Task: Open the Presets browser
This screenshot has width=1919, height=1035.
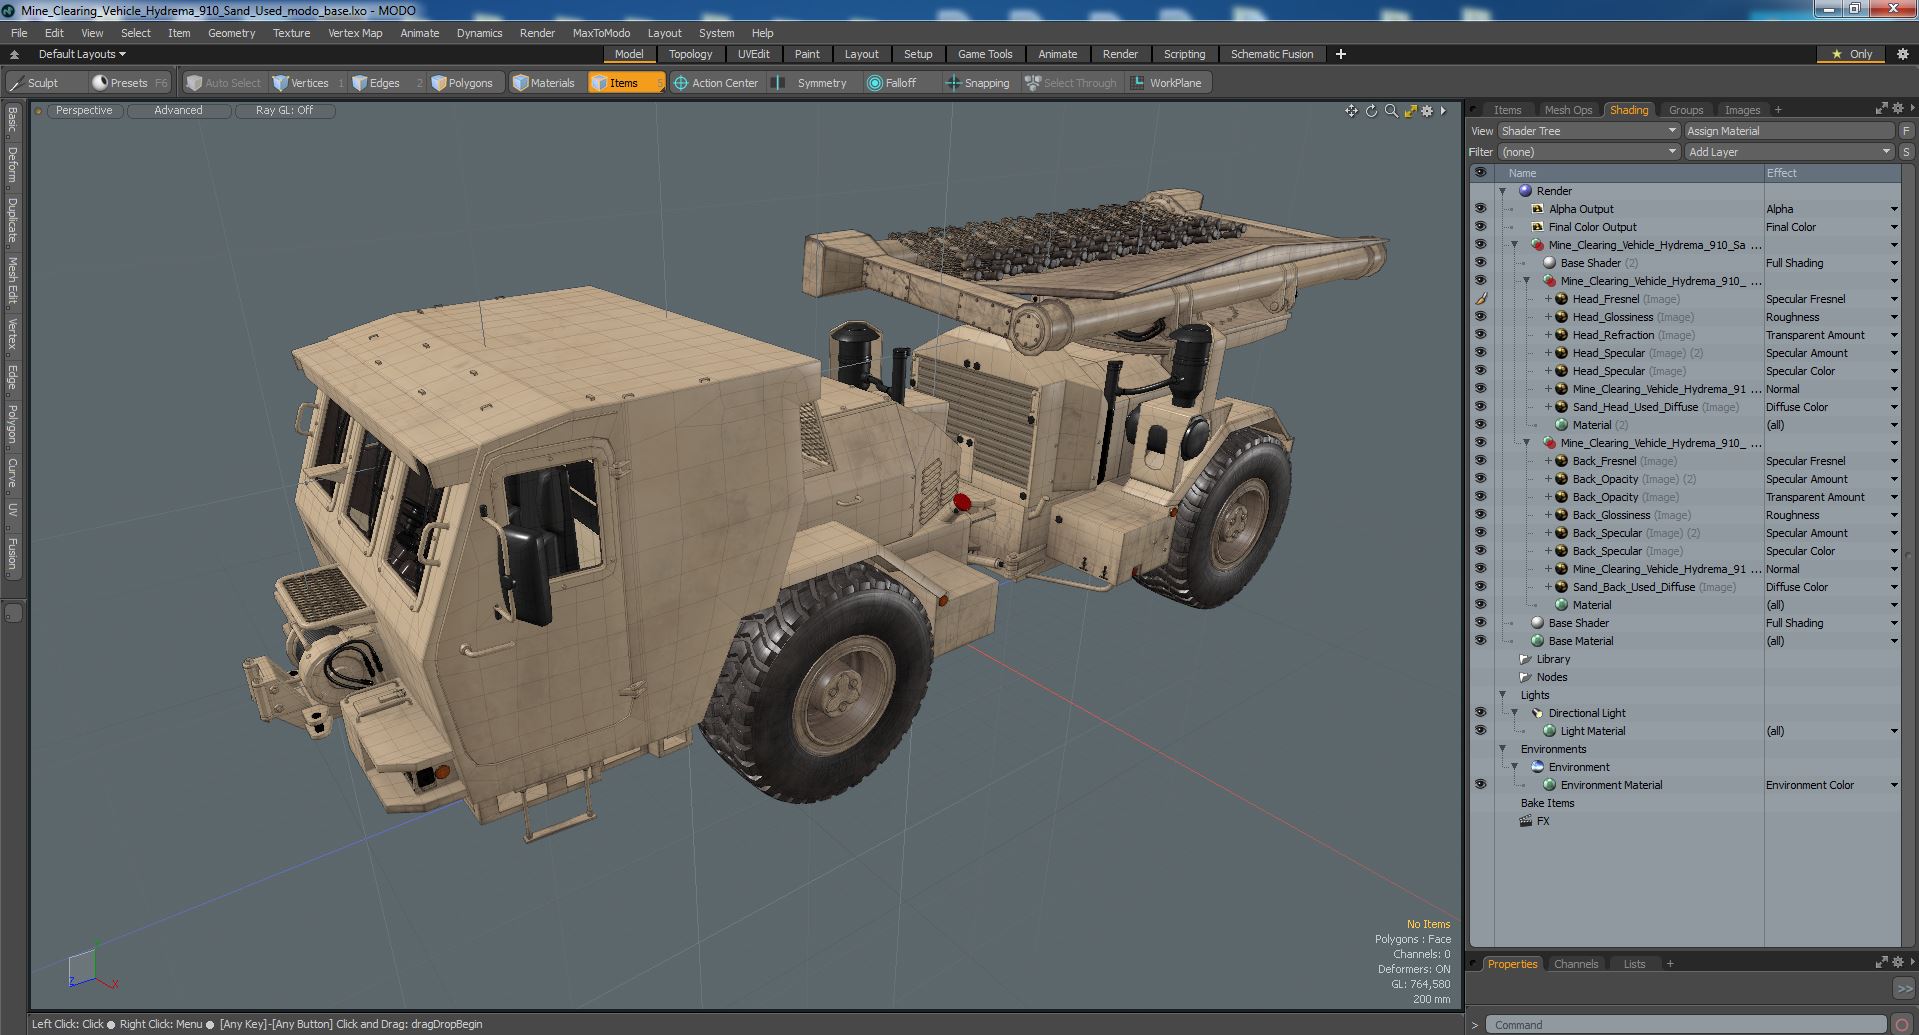Action: [129, 83]
